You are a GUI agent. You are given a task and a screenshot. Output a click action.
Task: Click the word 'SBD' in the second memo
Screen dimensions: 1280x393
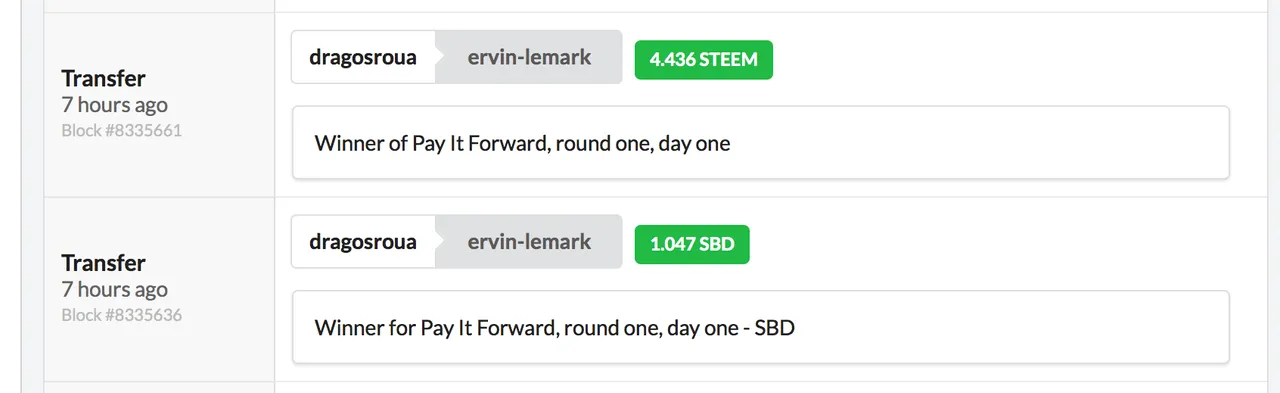[774, 327]
